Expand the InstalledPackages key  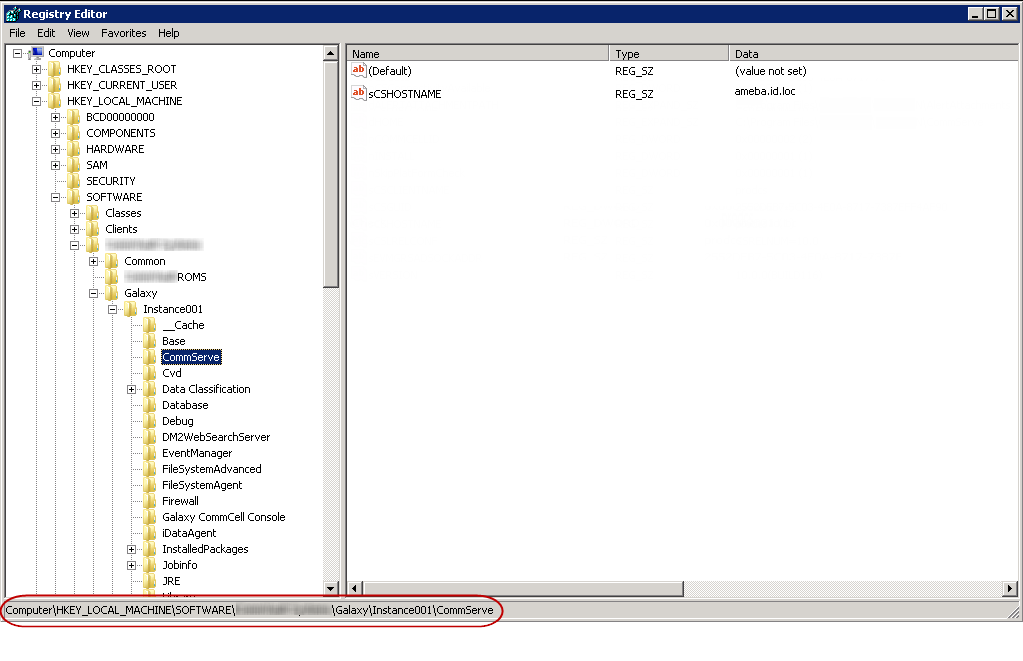(x=132, y=549)
